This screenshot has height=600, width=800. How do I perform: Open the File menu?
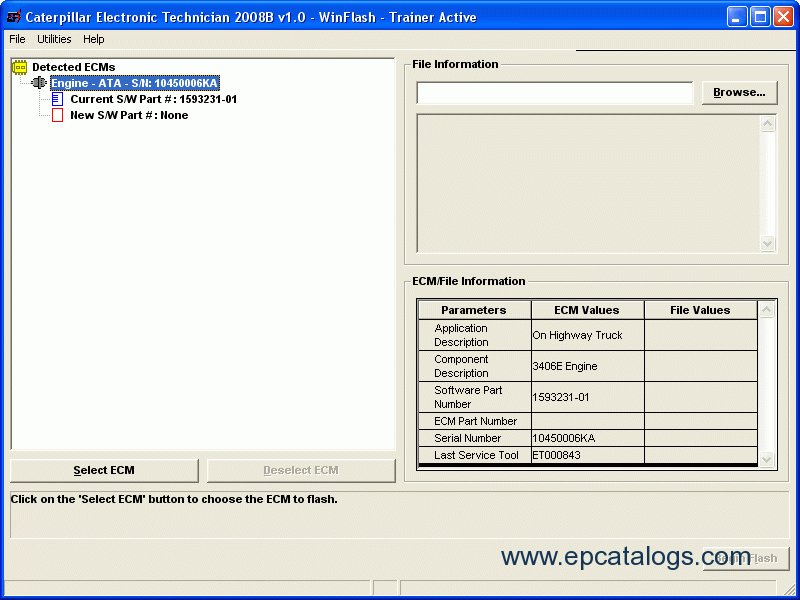coord(17,39)
